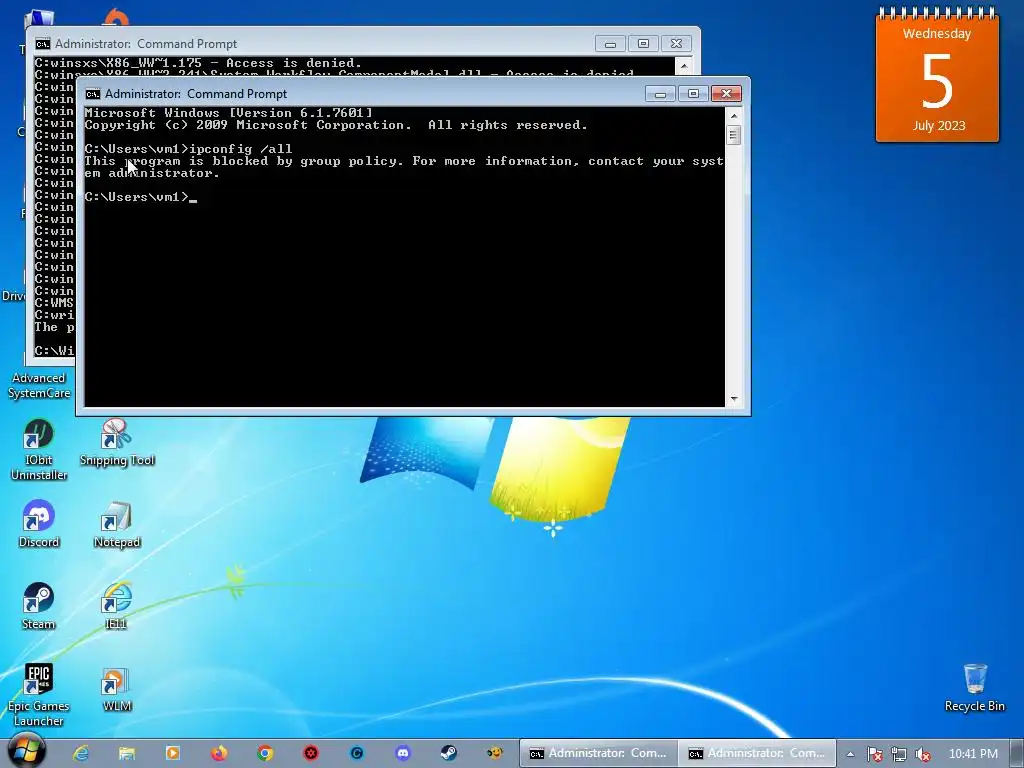Click the 'Copyright (c) 2009 Microsoft Corporation' line
Viewport: 1024px width, 768px height.
point(336,125)
